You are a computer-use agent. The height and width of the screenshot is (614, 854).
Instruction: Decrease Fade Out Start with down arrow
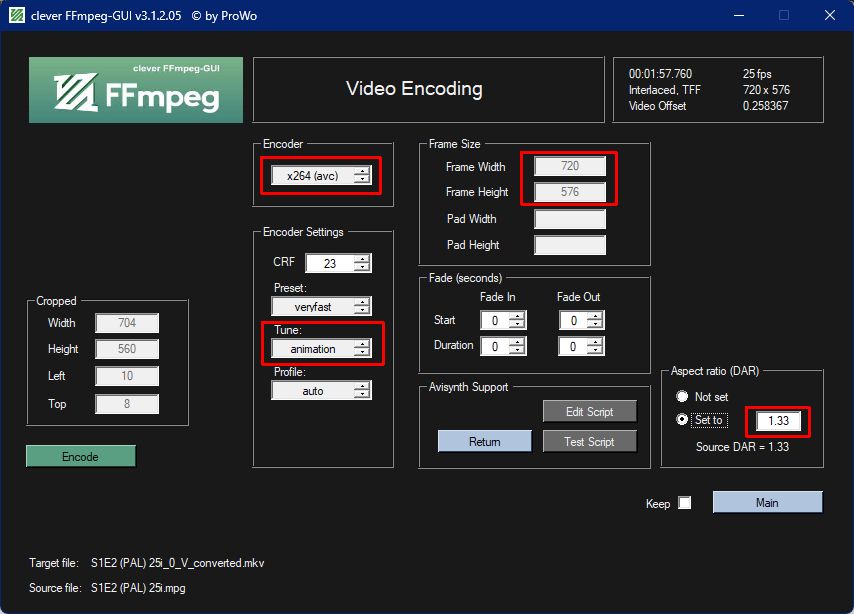click(596, 325)
